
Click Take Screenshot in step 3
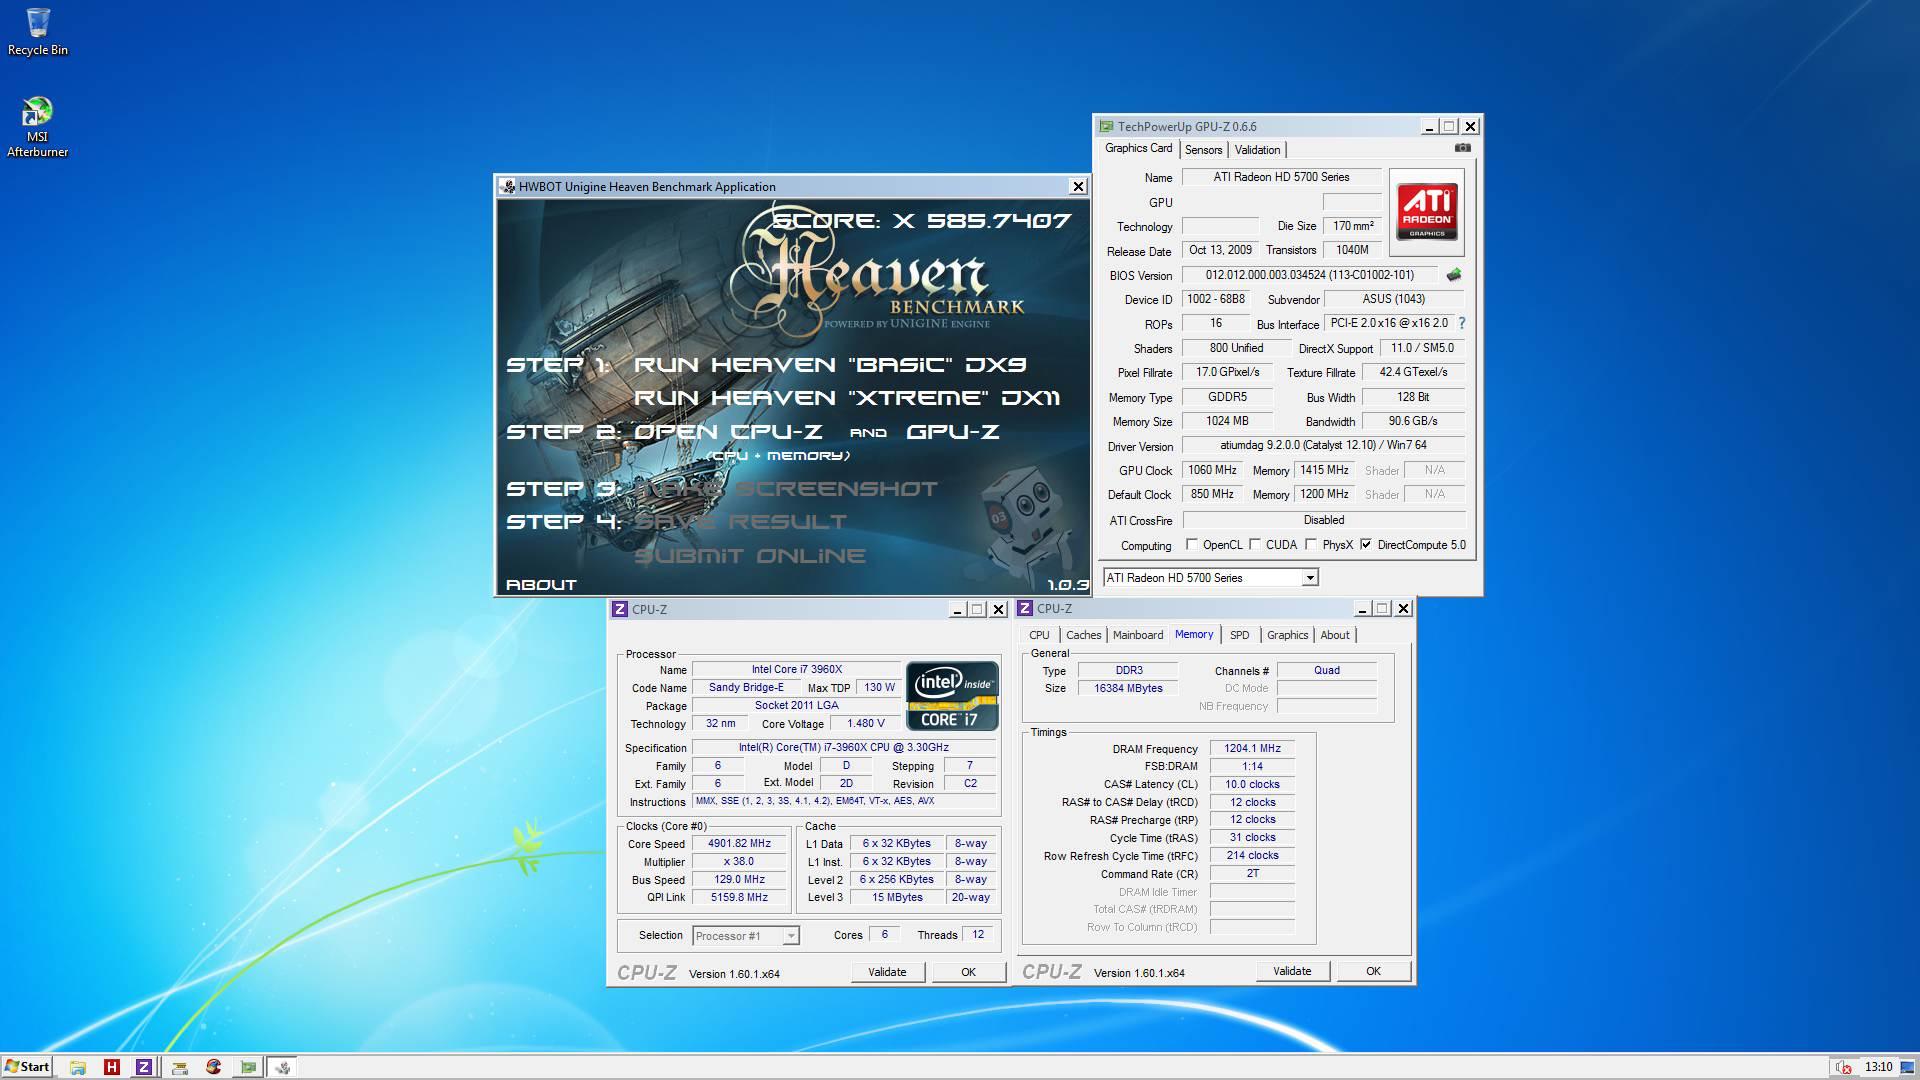click(786, 489)
